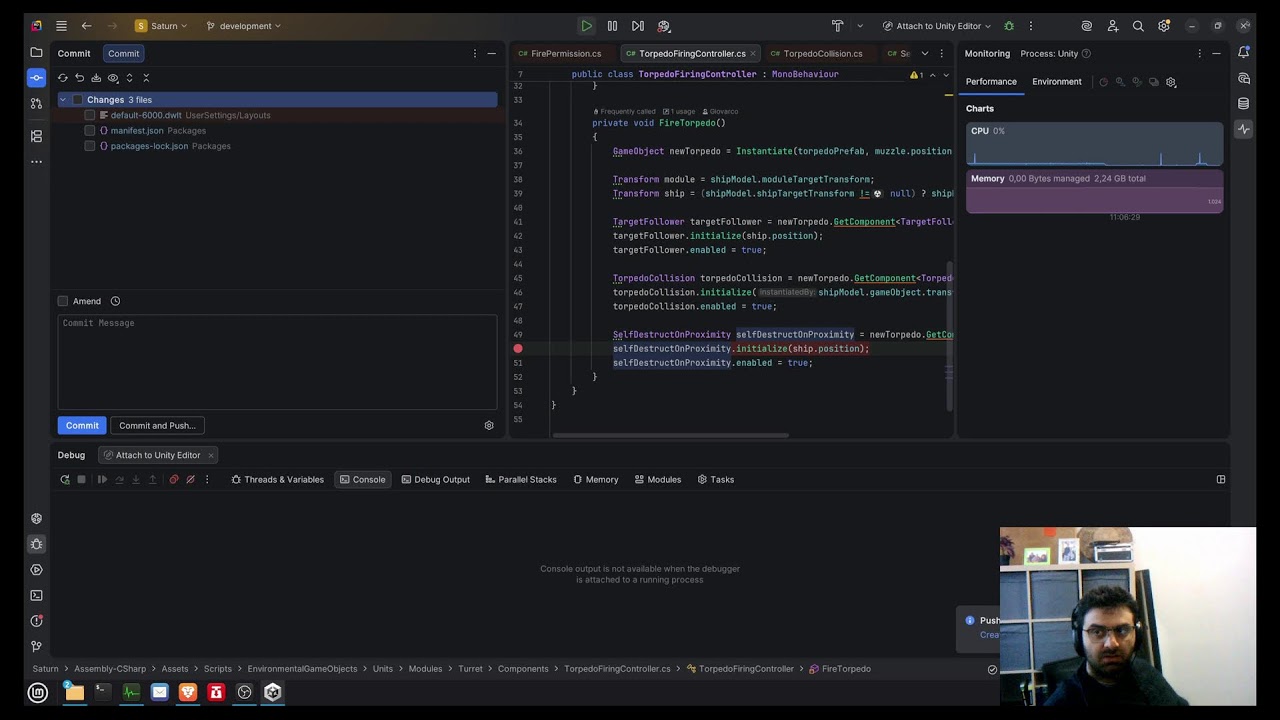Open the AI assistant spiral icon
1280x720 pixels.
coord(1087,26)
